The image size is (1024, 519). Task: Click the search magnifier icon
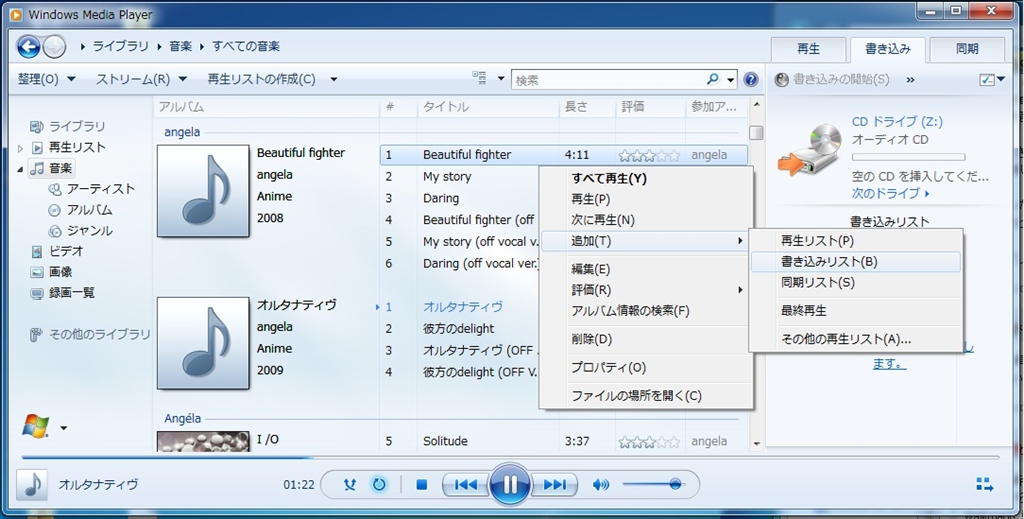tap(713, 80)
